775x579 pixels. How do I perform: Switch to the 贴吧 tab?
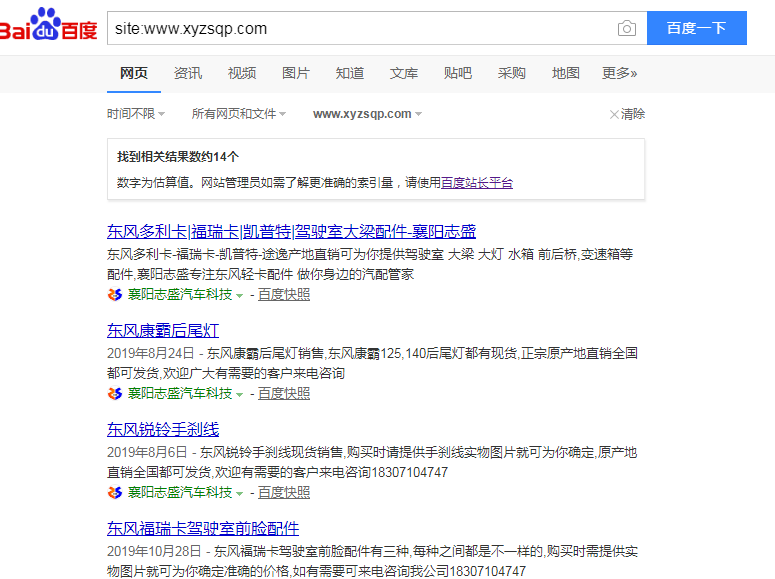458,73
